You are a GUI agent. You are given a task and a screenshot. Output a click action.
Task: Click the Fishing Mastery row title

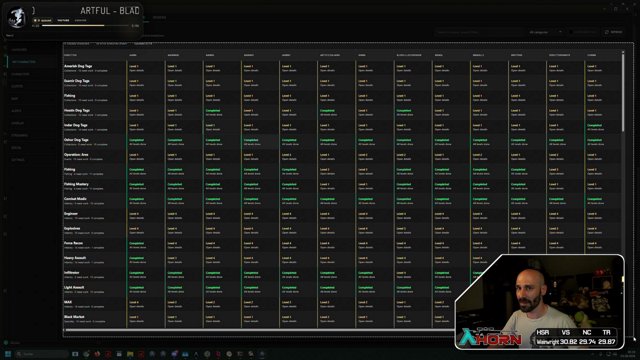pyautogui.click(x=76, y=184)
